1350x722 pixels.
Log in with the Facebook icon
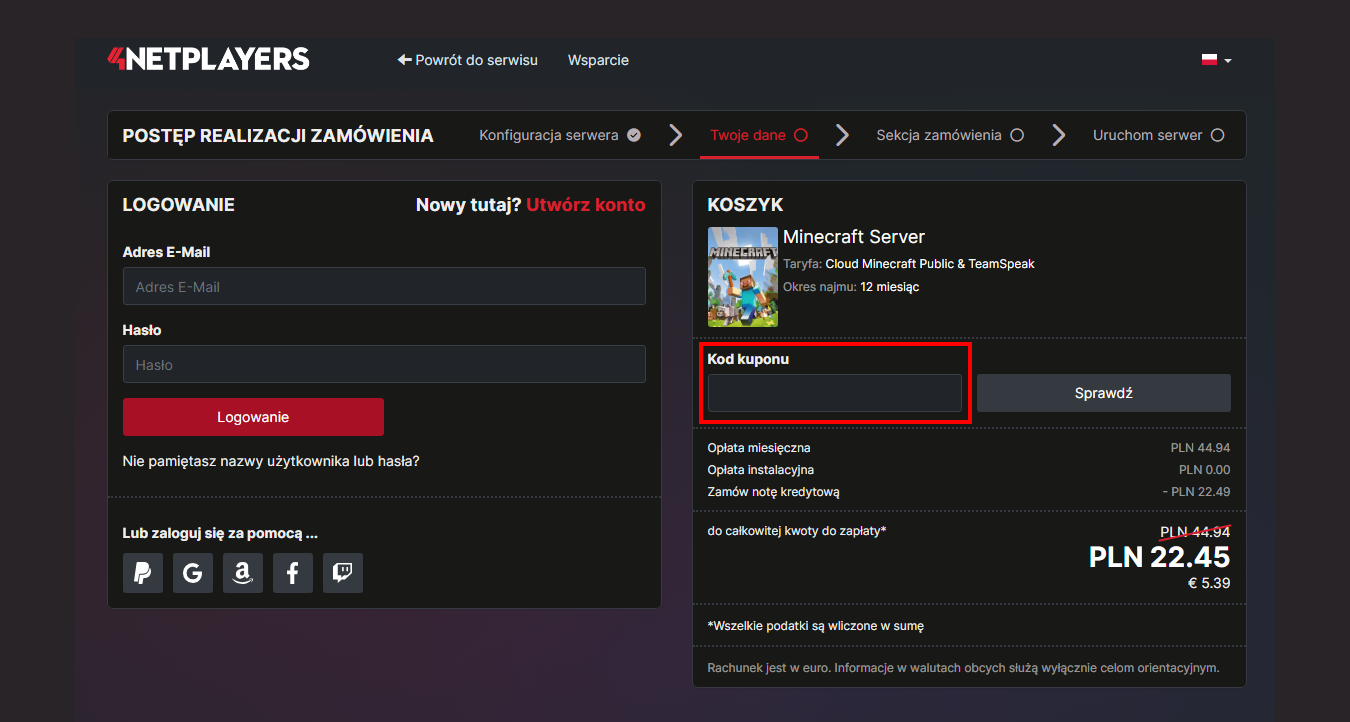(x=293, y=573)
